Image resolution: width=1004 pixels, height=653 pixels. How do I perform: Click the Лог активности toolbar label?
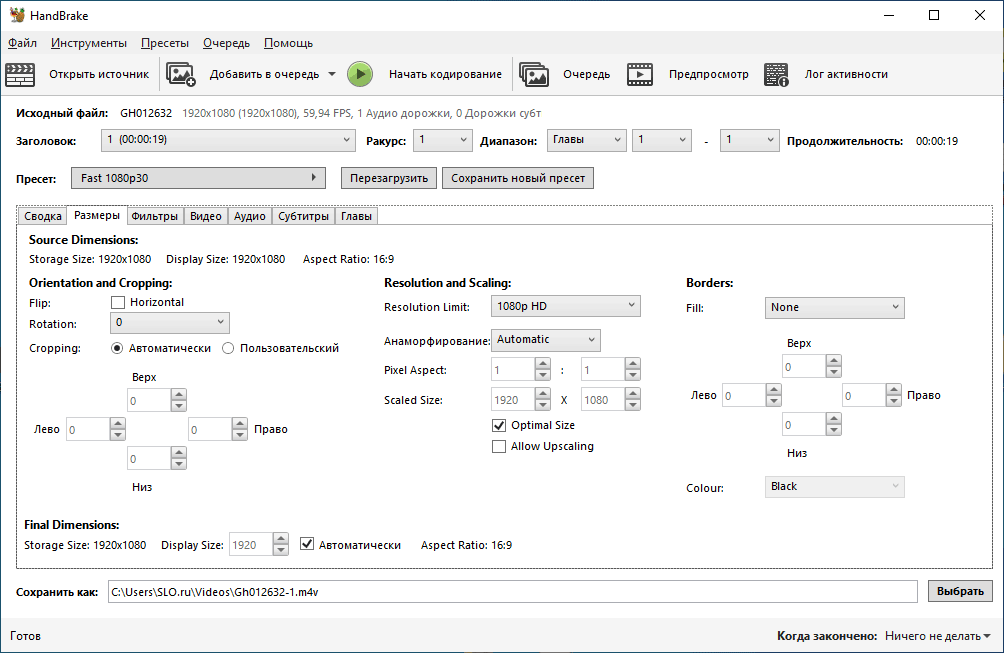[x=846, y=74]
